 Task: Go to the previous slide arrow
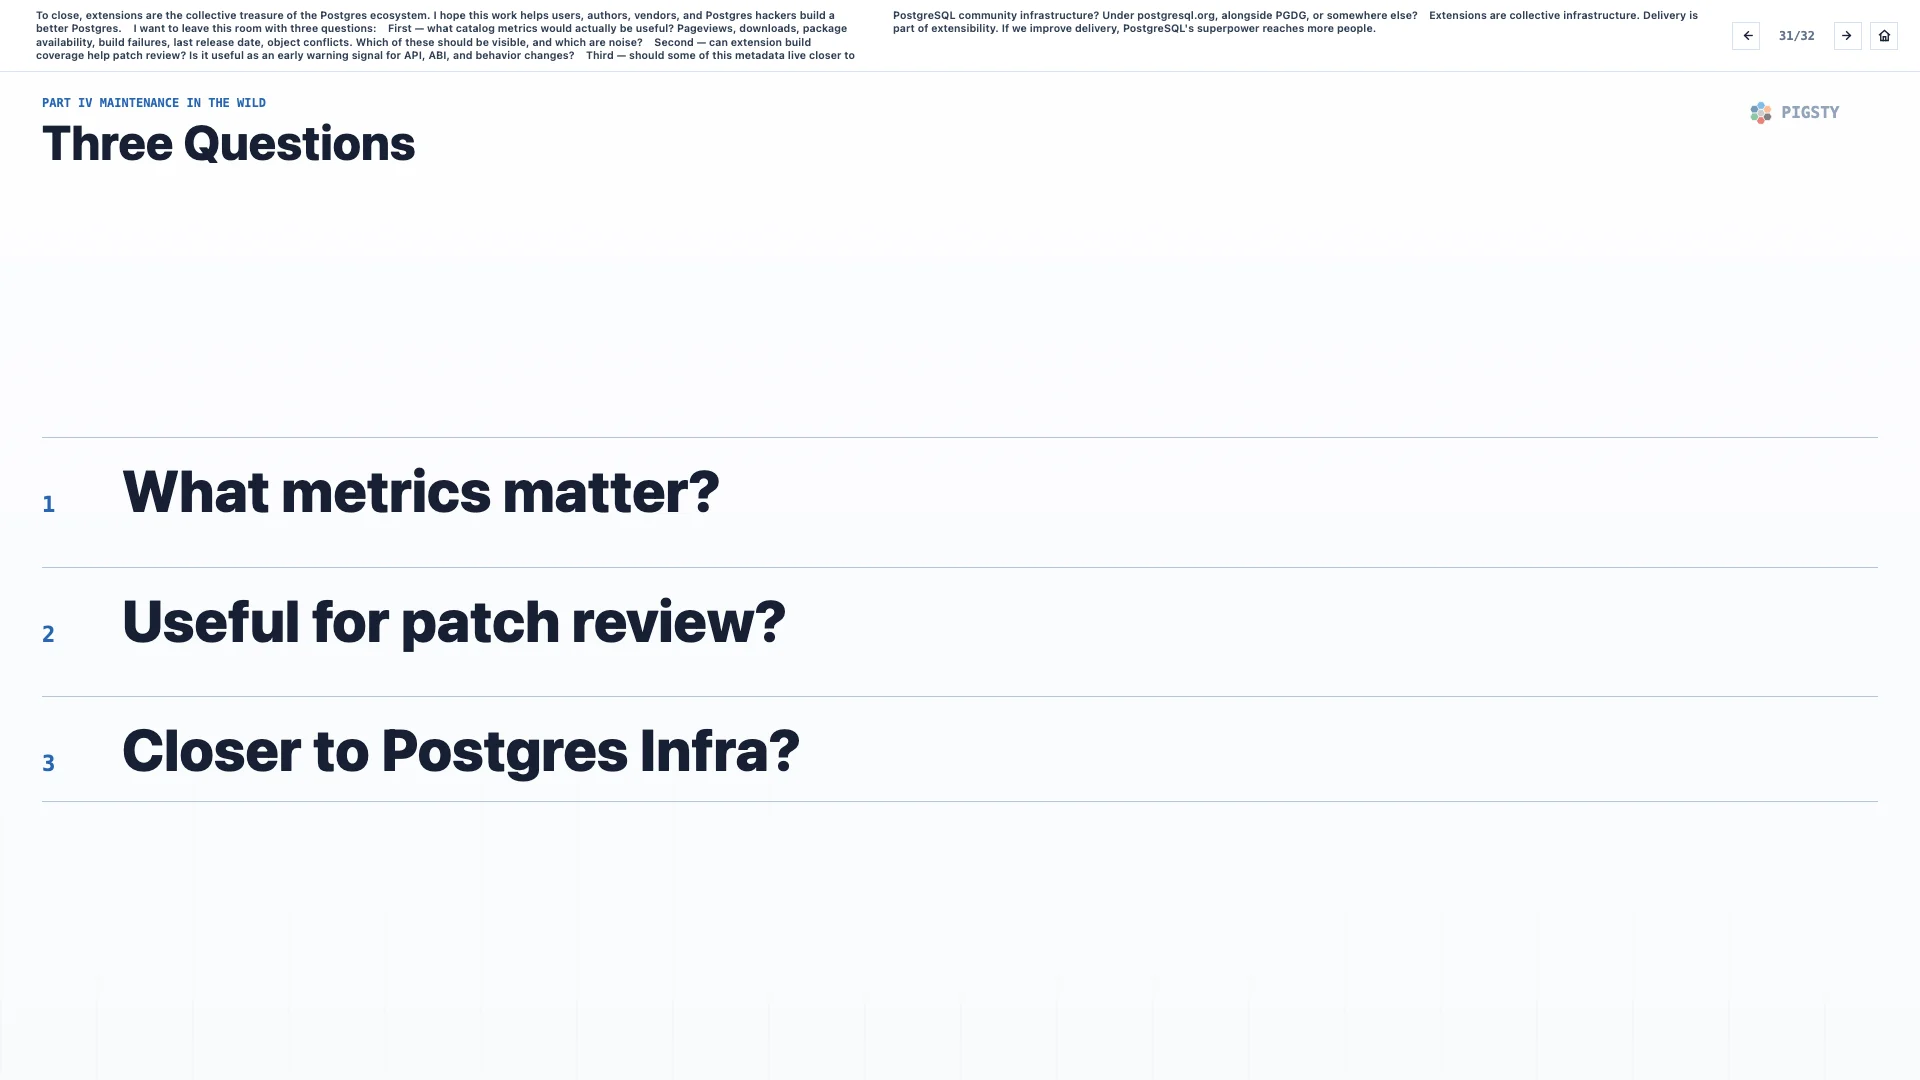tap(1747, 36)
